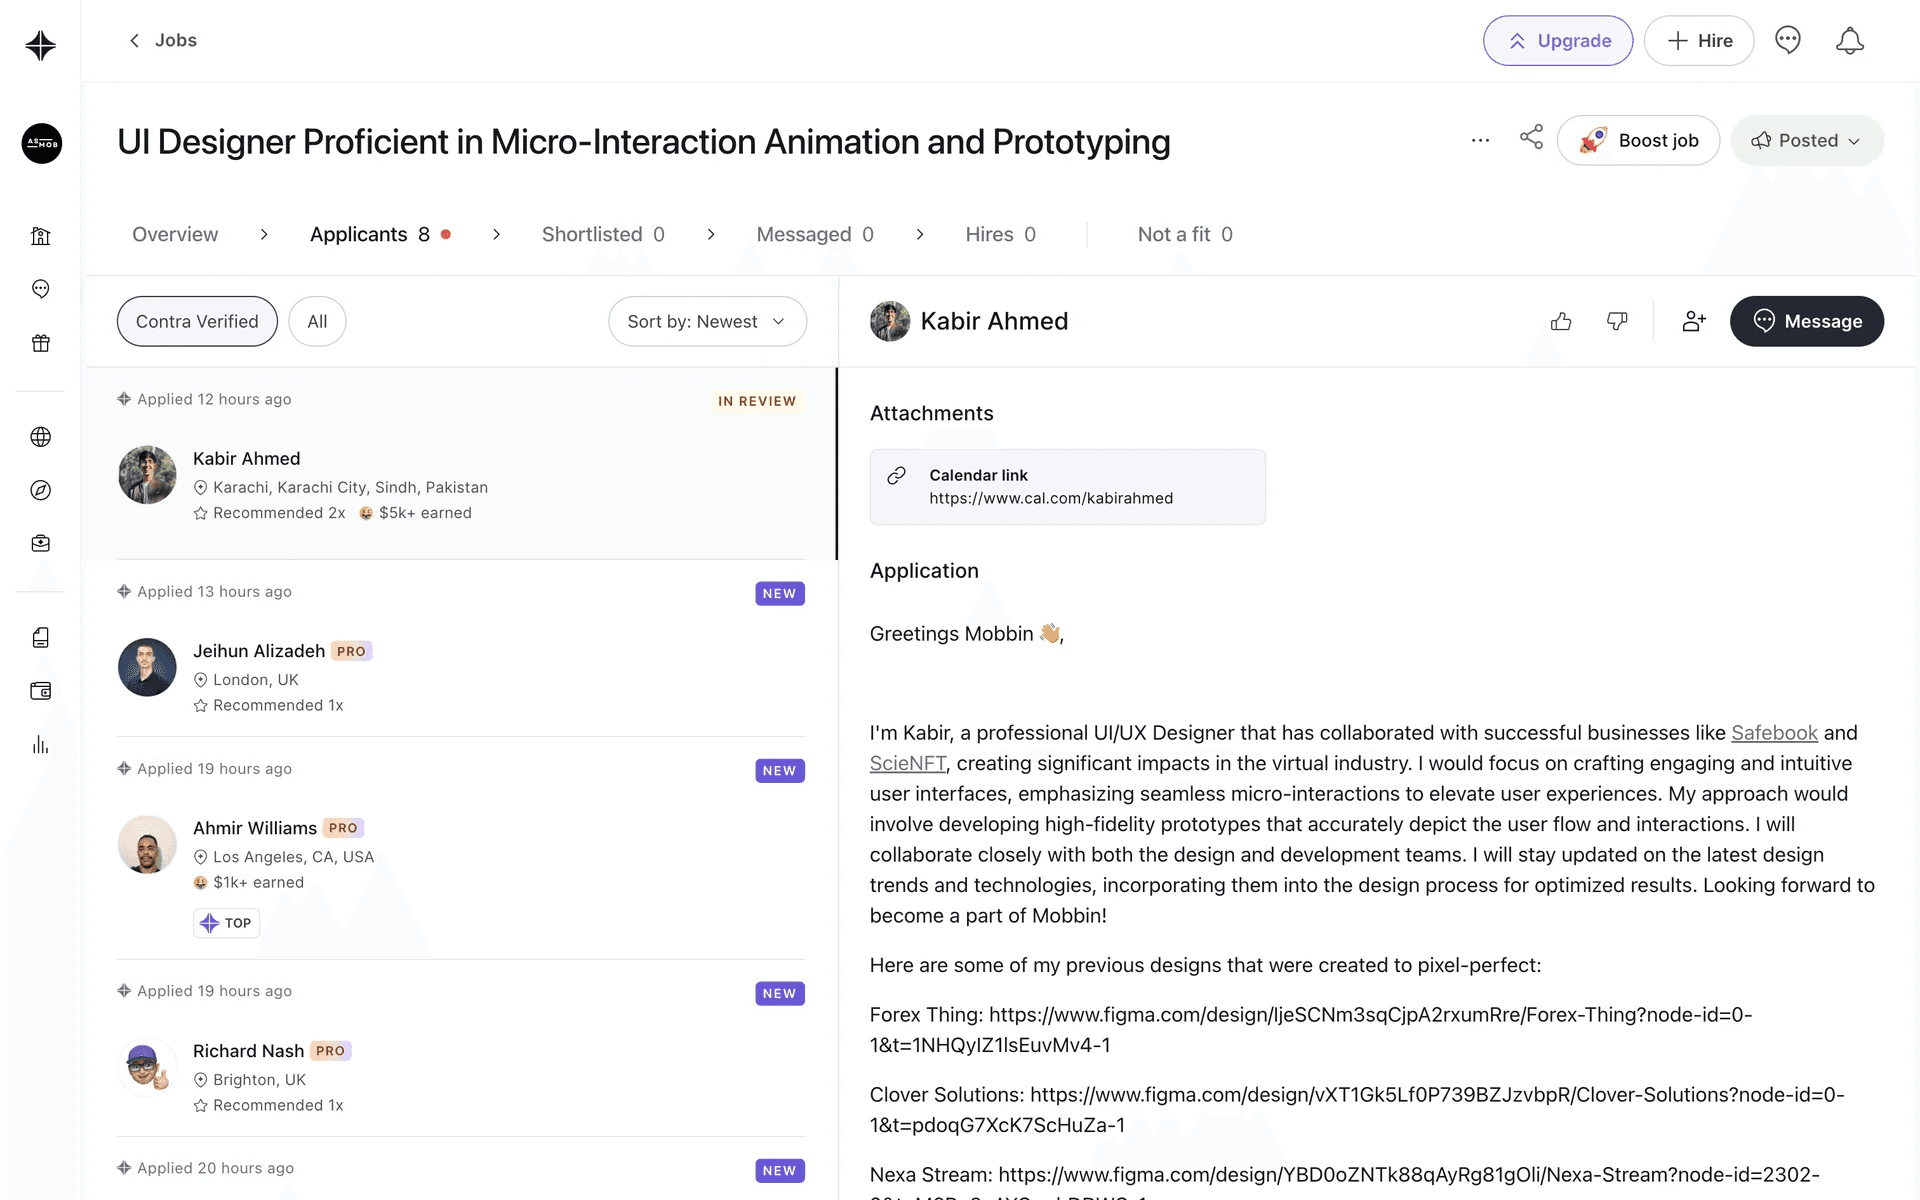Open the share job icon
The height and width of the screenshot is (1200, 1920).
(x=1531, y=138)
